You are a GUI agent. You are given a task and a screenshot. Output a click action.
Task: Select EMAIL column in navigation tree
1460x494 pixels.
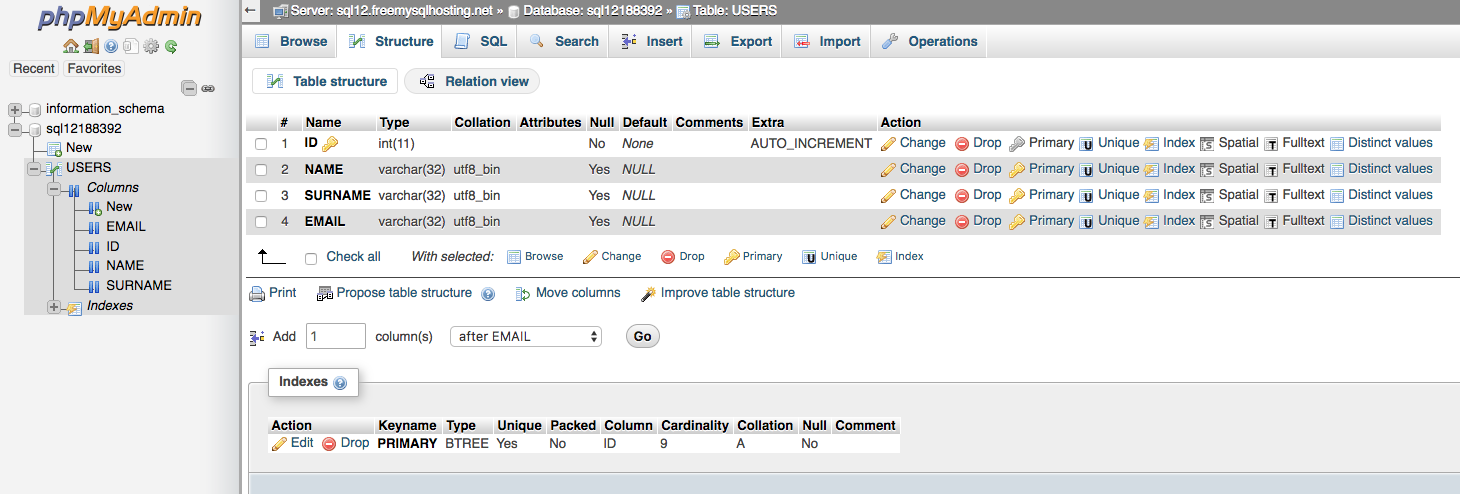[x=126, y=227]
